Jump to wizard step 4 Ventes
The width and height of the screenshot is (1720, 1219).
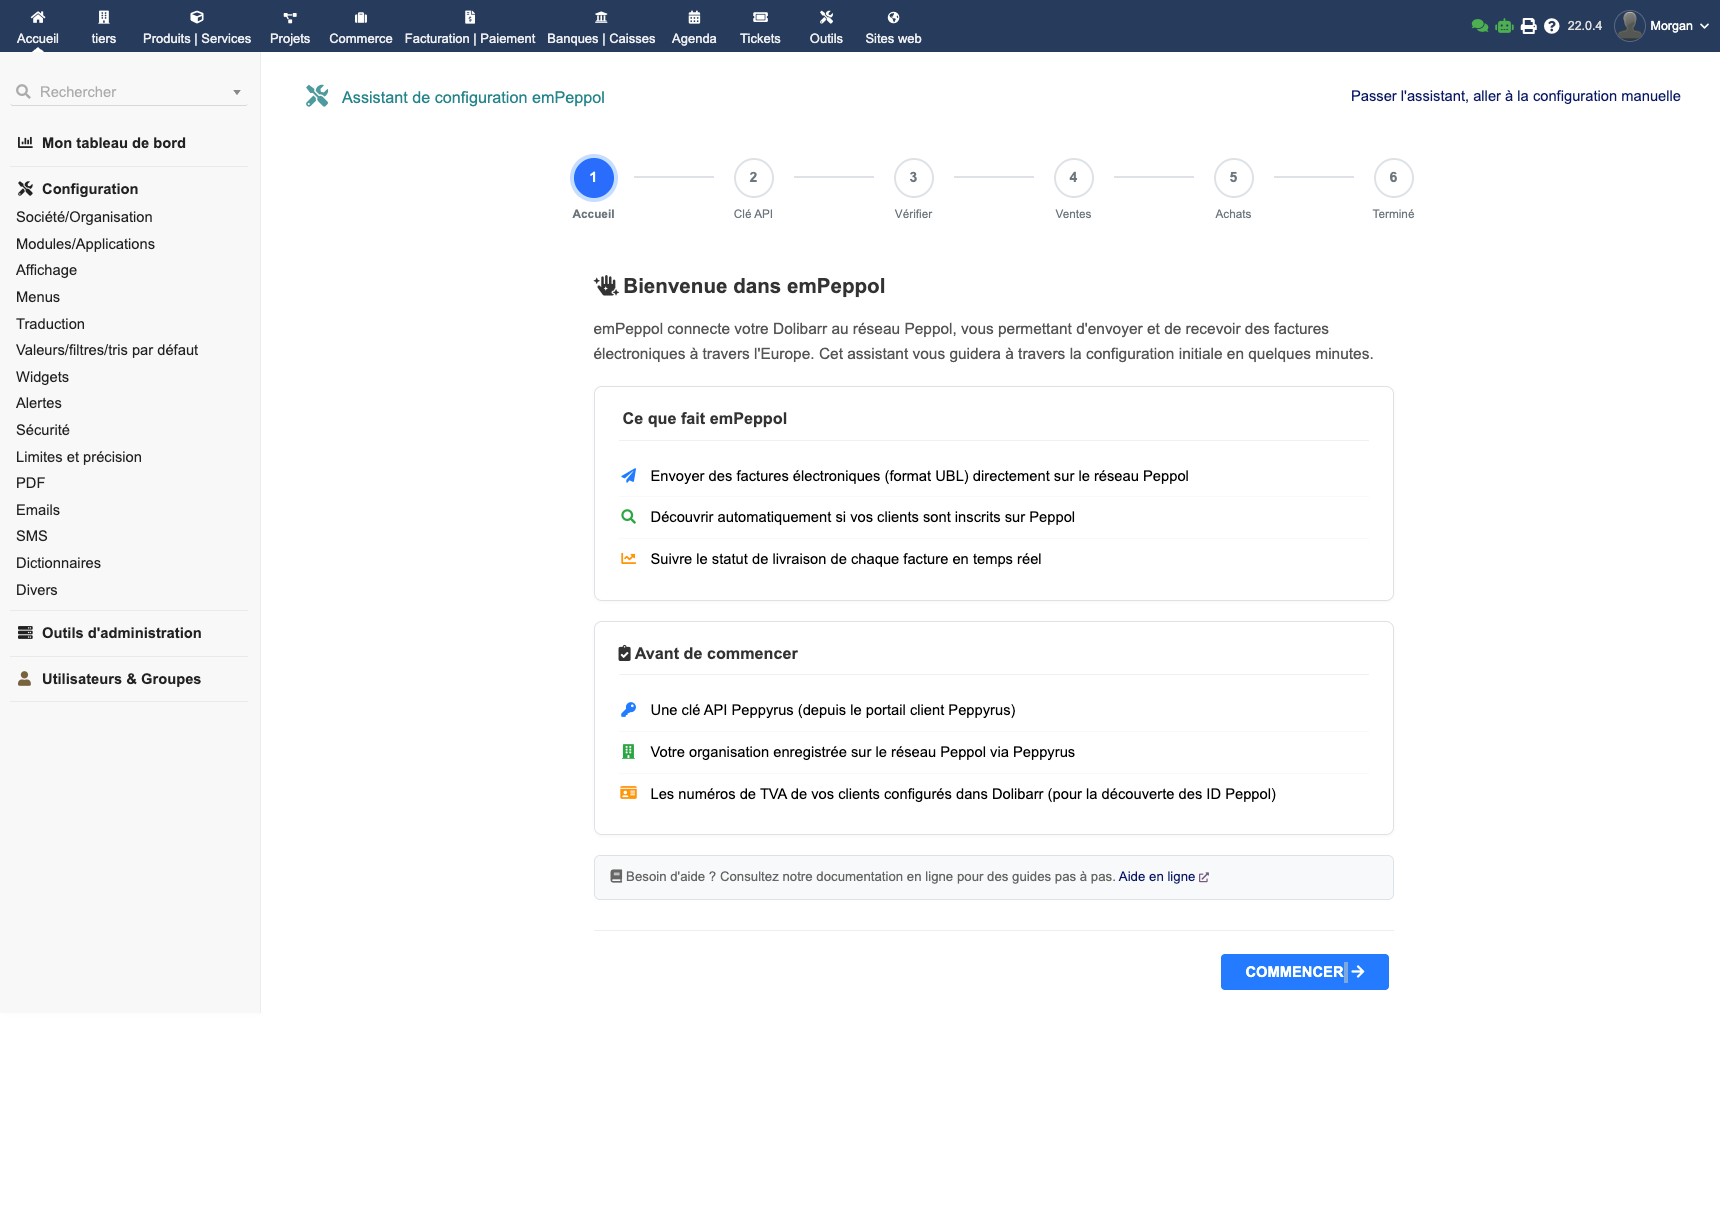1073,178
